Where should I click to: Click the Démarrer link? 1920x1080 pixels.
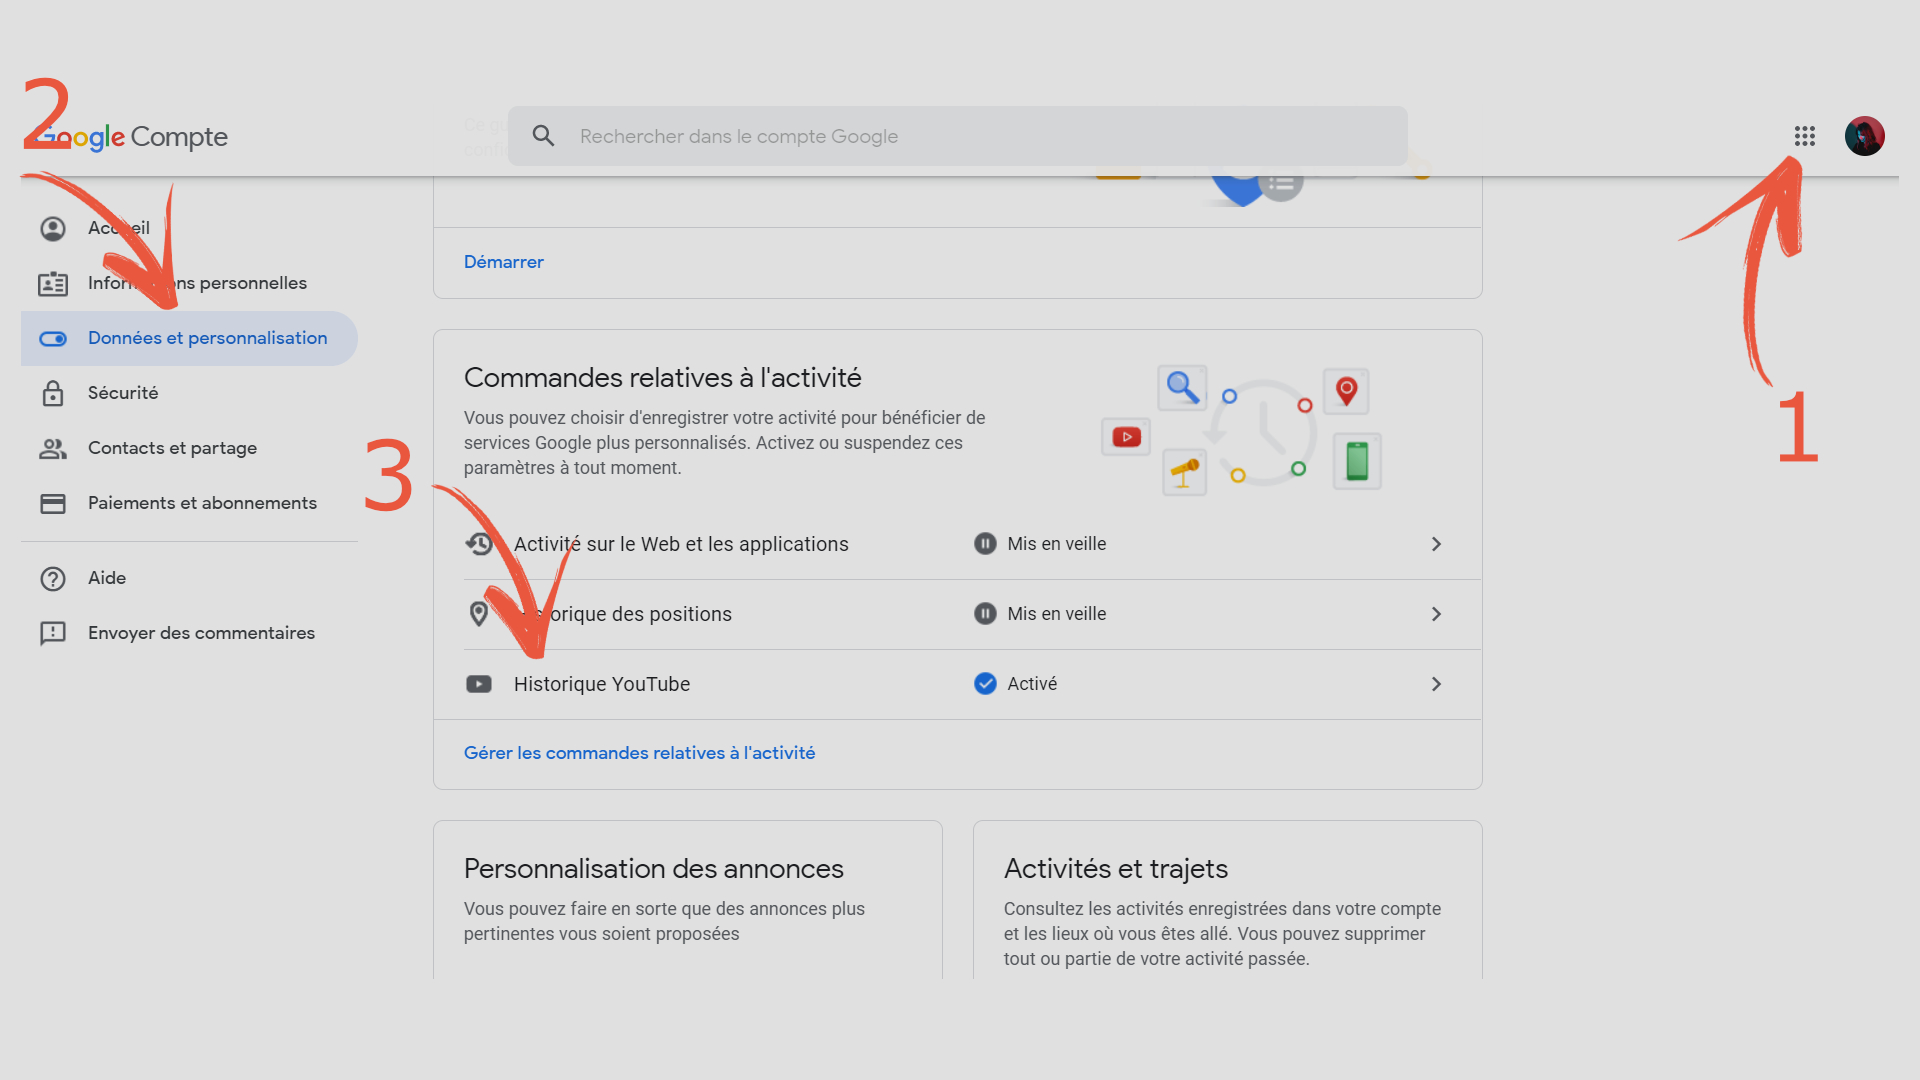503,262
